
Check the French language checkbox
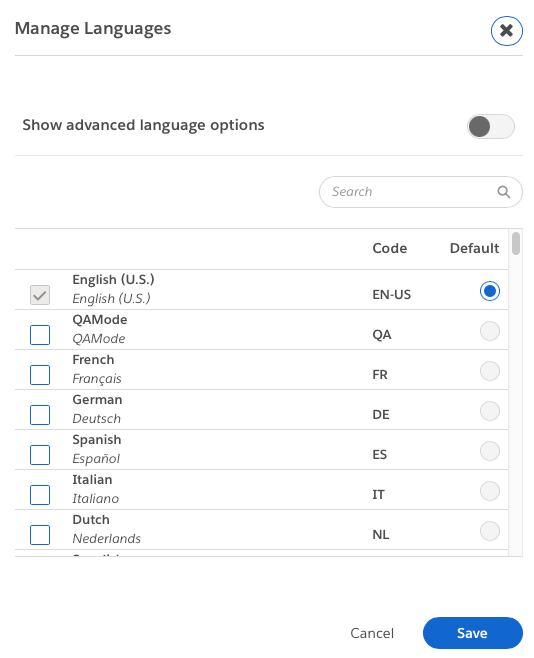(x=40, y=375)
